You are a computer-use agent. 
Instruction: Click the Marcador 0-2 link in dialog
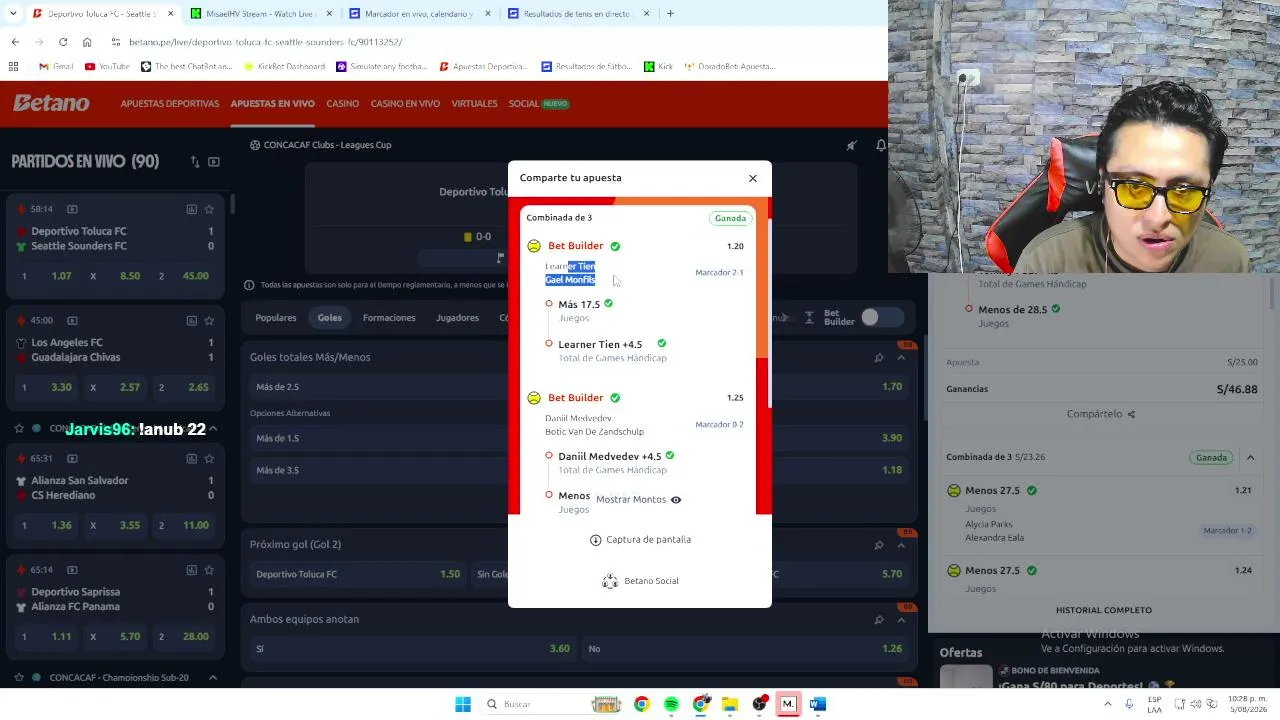[719, 425]
